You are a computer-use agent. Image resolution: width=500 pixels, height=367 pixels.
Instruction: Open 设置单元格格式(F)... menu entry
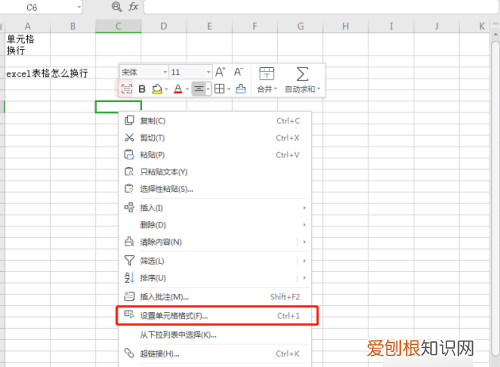click(215, 316)
